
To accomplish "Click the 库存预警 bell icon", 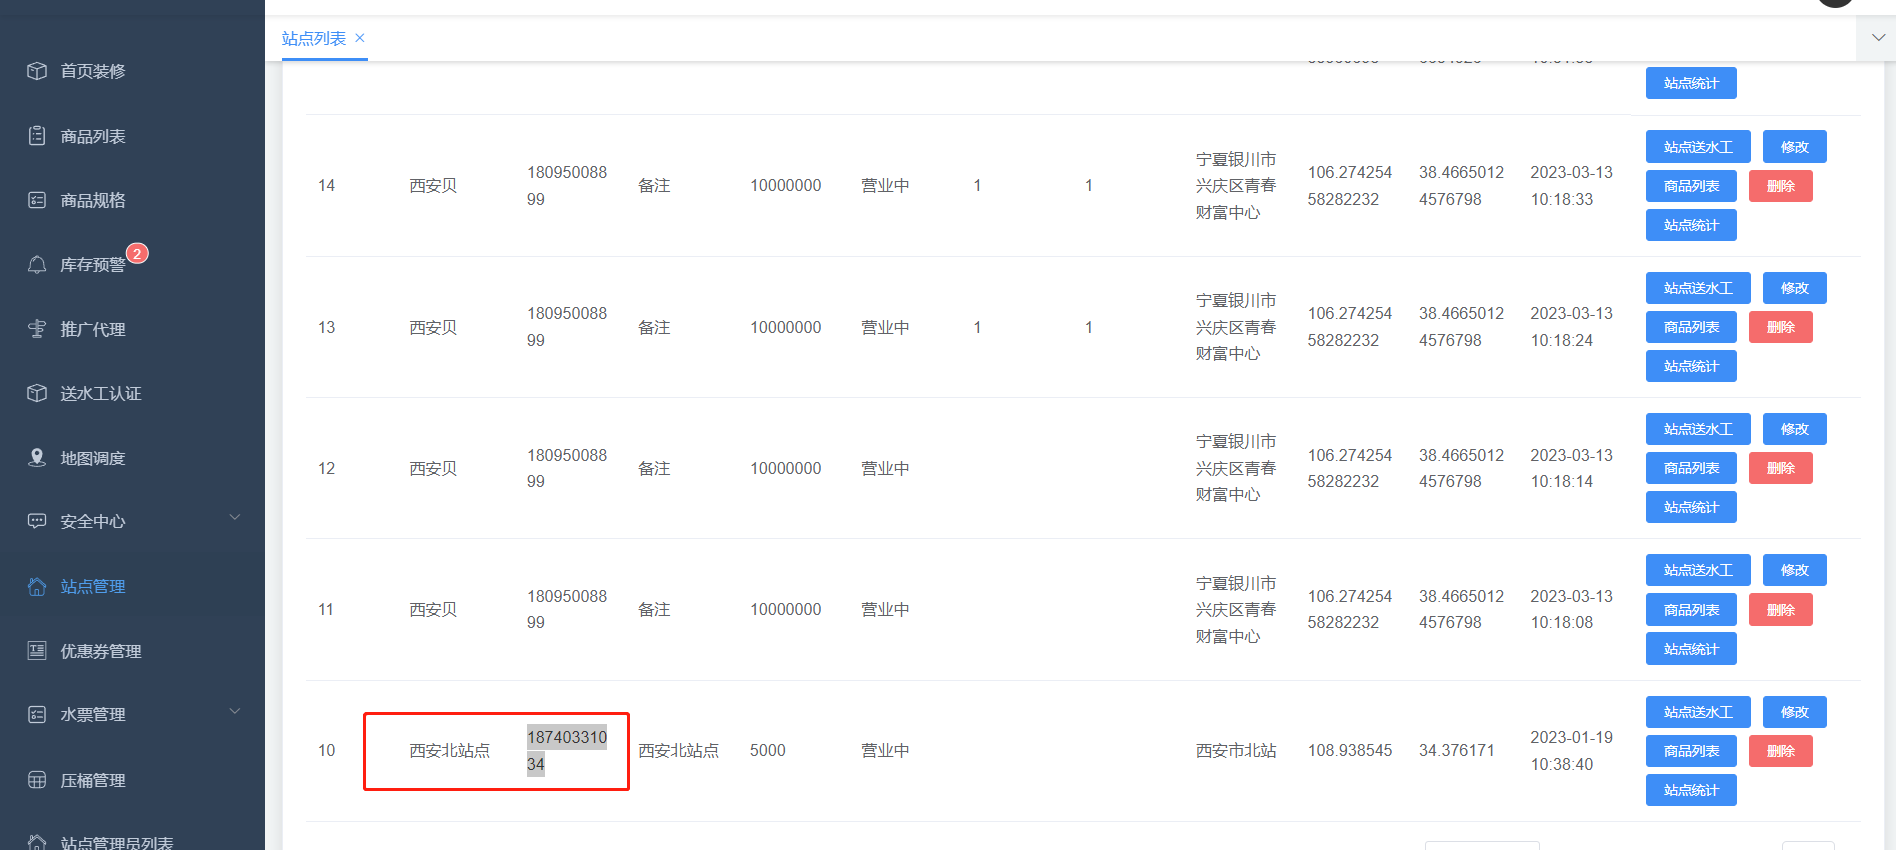I will click(x=37, y=265).
